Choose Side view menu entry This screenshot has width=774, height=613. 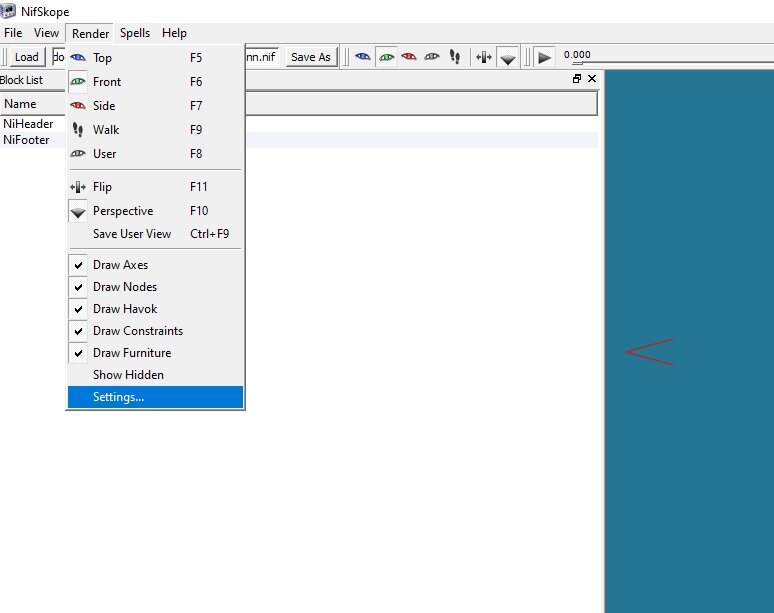(155, 106)
